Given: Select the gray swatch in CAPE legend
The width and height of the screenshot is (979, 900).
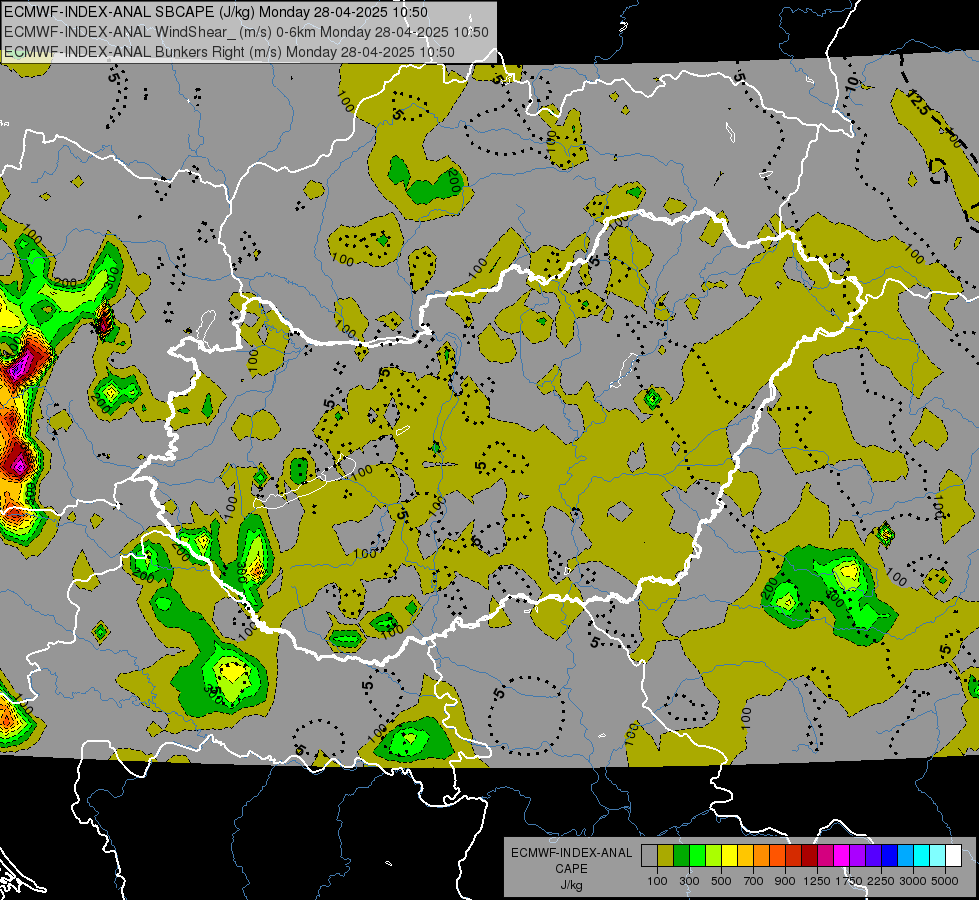Looking at the screenshot, I should pos(649,856).
